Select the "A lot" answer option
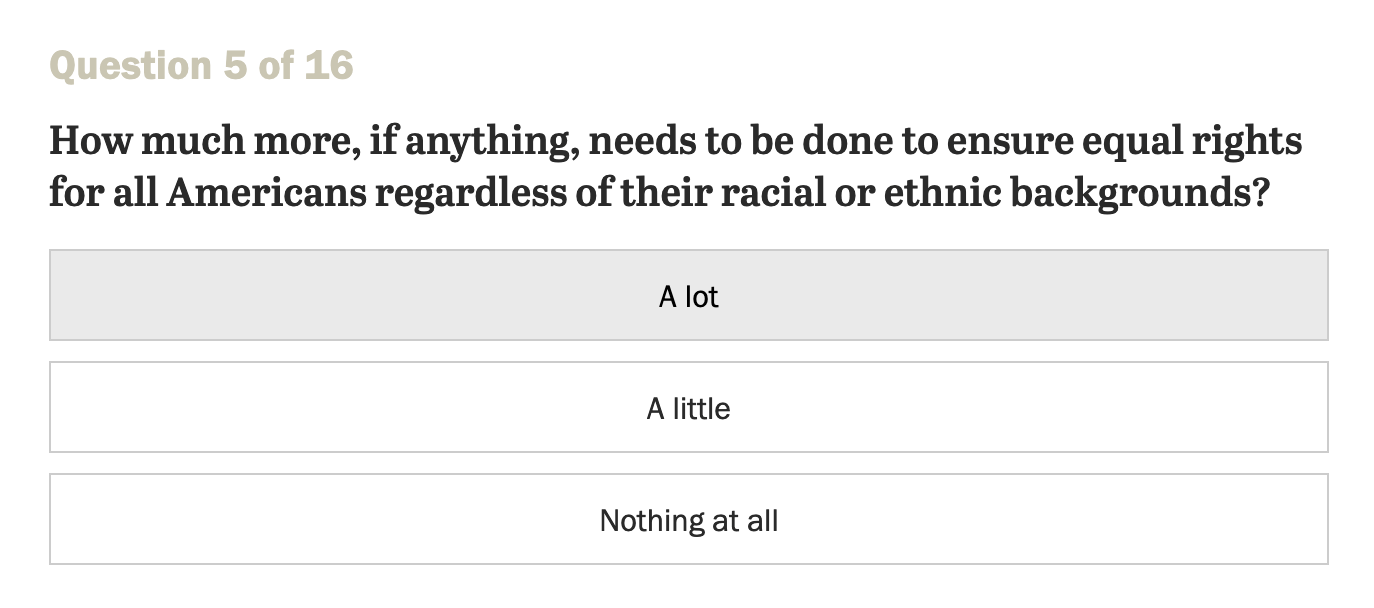1374x608 pixels. pos(688,296)
